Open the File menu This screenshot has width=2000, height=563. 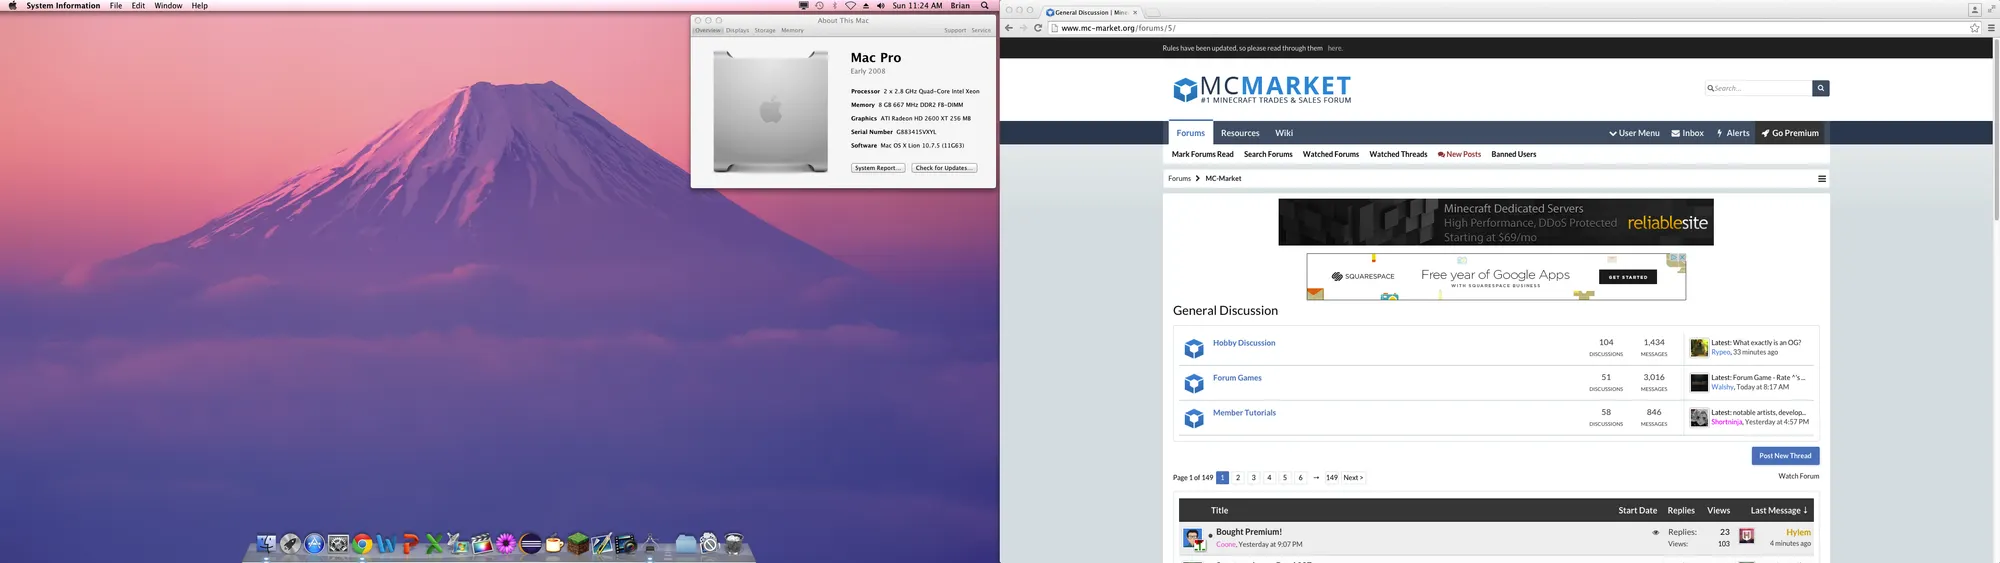pos(116,5)
